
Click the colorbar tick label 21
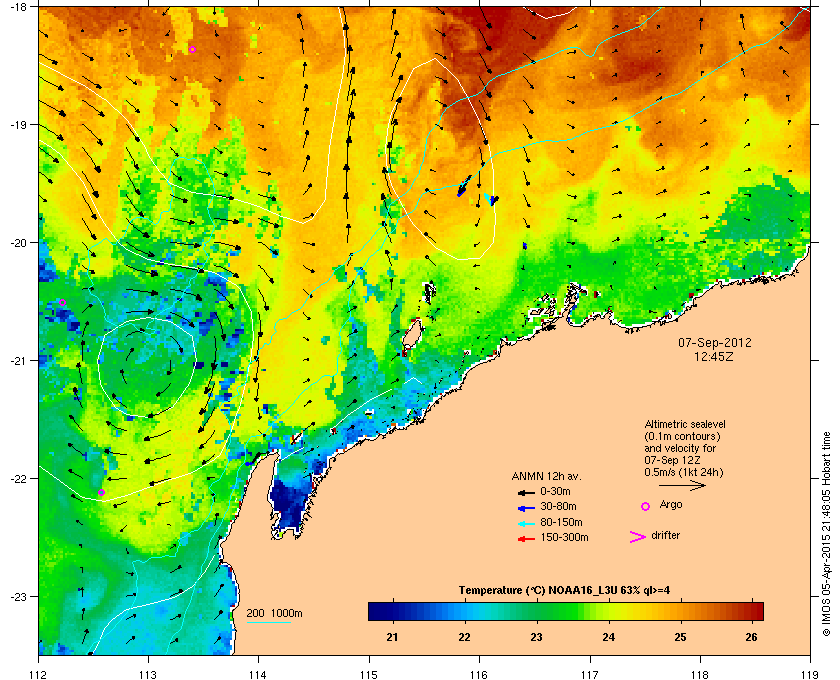(x=392, y=637)
